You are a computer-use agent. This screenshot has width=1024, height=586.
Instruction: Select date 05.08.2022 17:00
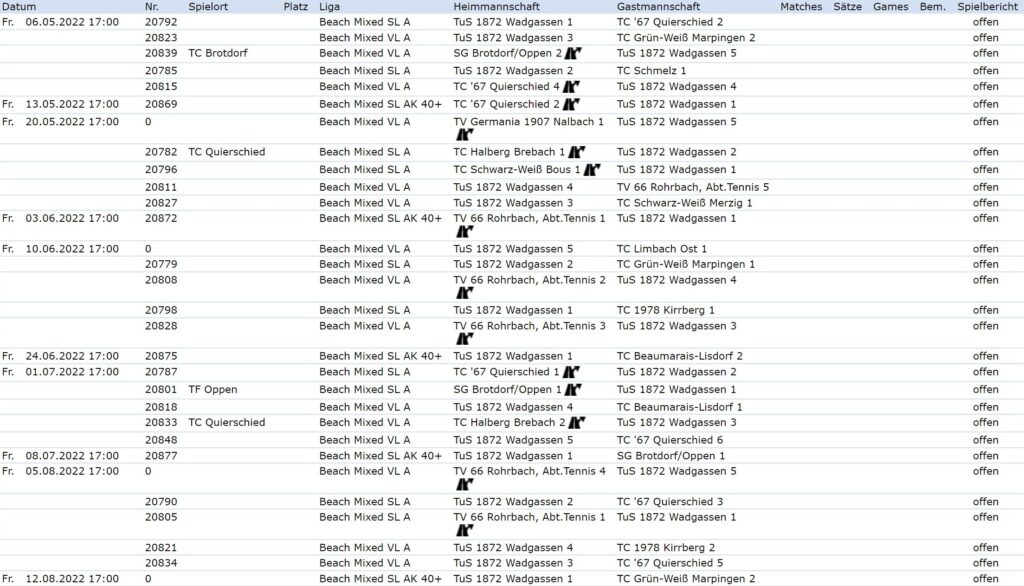pyautogui.click(x=72, y=472)
